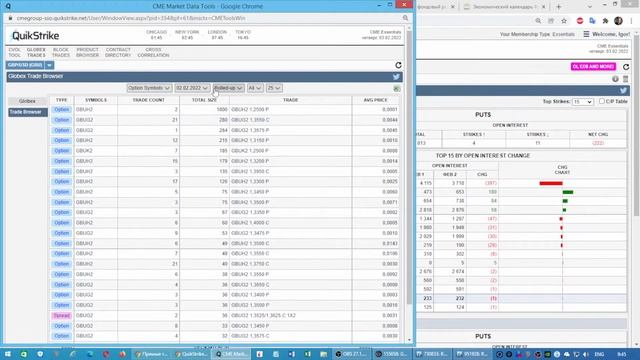Close the Экономический календарь tab
This screenshot has height=360, width=640.
click(543, 7)
